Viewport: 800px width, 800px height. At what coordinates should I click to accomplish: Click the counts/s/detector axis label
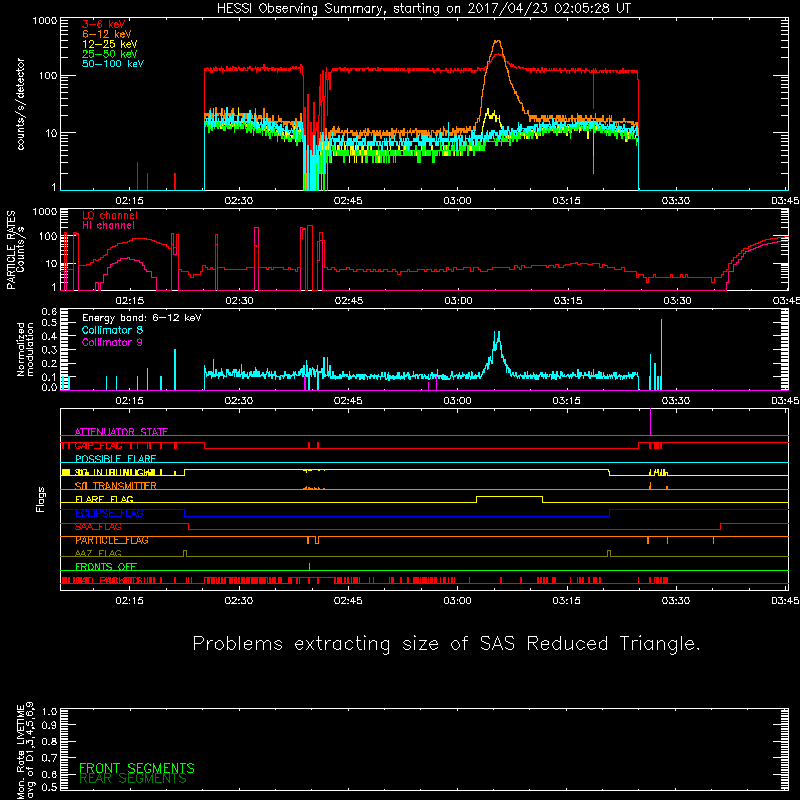click(x=21, y=104)
